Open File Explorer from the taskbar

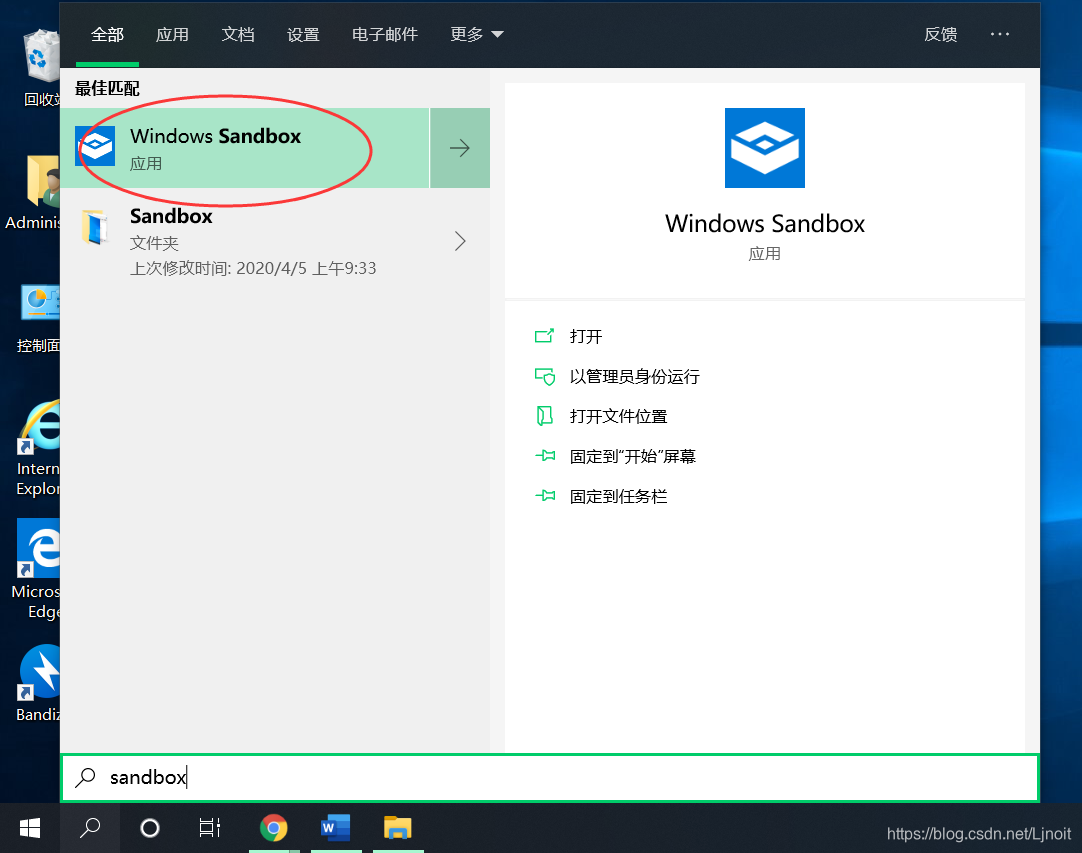click(x=398, y=828)
